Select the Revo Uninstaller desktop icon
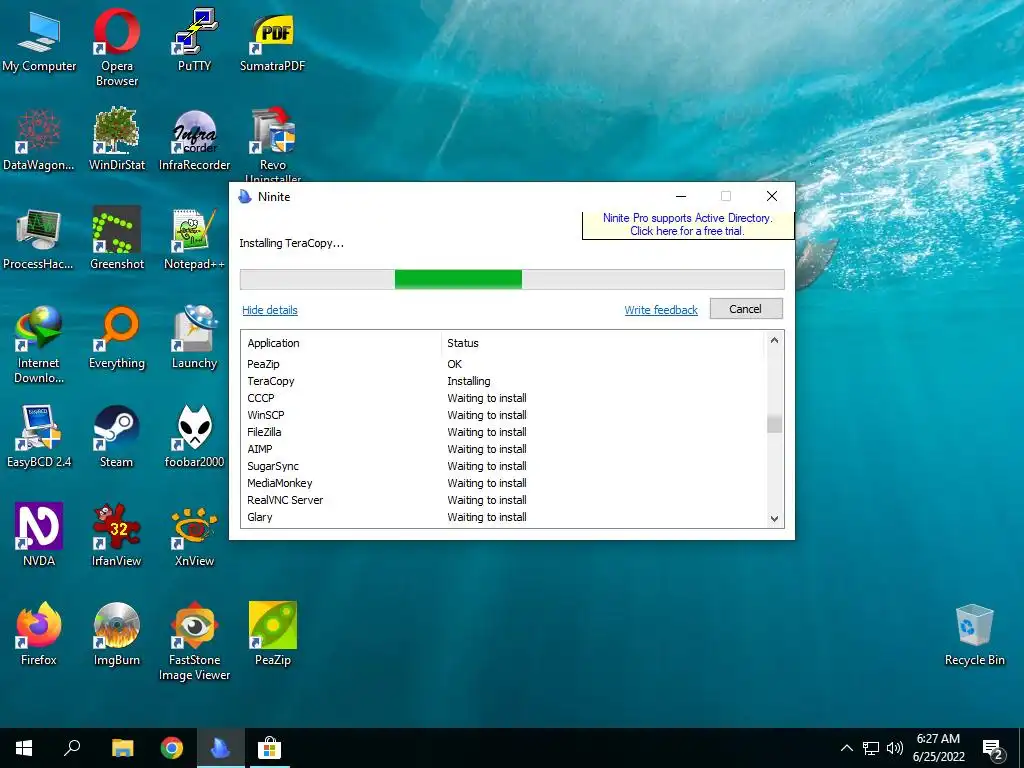 pos(272,144)
